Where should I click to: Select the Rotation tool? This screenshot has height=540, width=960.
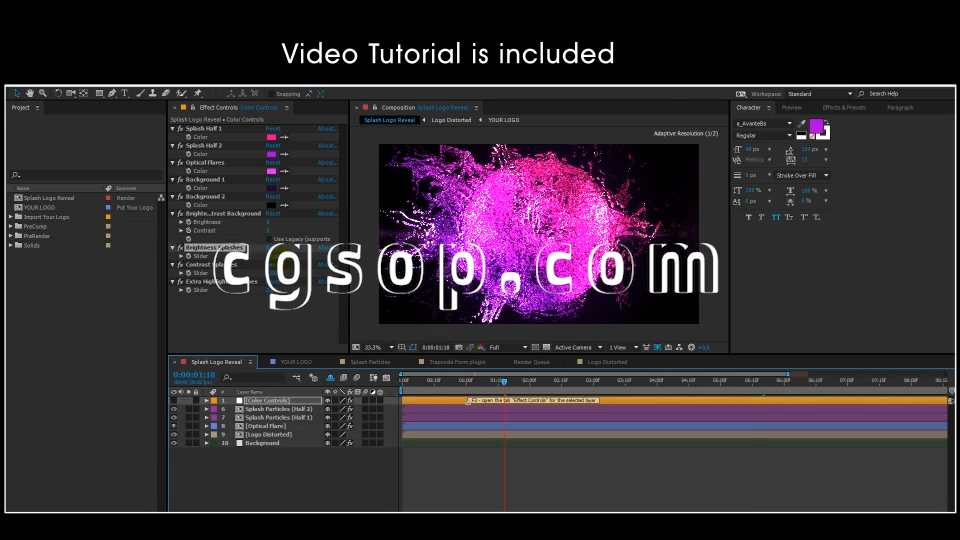pos(58,93)
